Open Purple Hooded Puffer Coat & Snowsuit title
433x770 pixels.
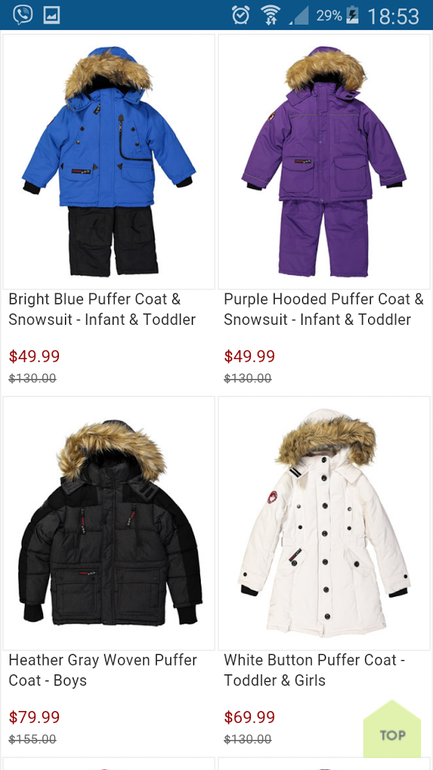324,309
